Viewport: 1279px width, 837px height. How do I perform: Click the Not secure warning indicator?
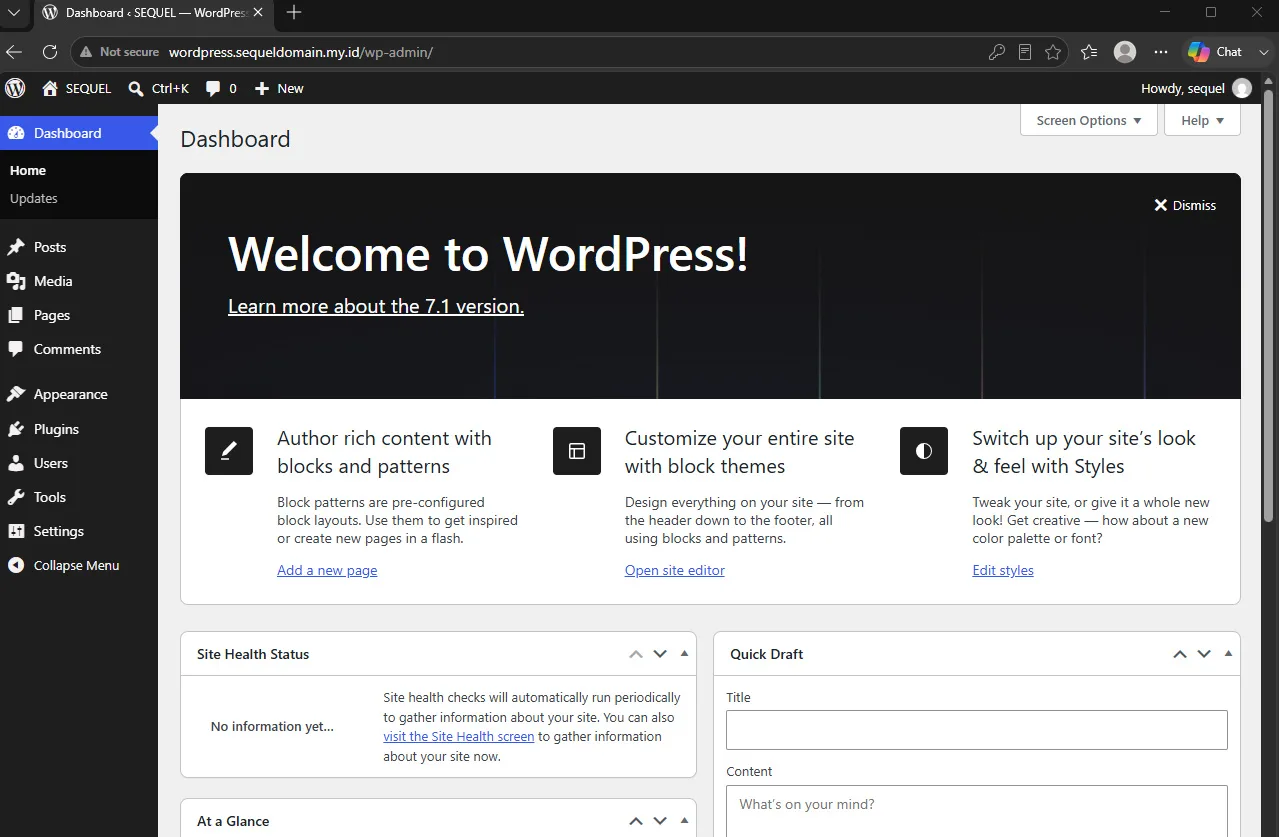click(119, 52)
